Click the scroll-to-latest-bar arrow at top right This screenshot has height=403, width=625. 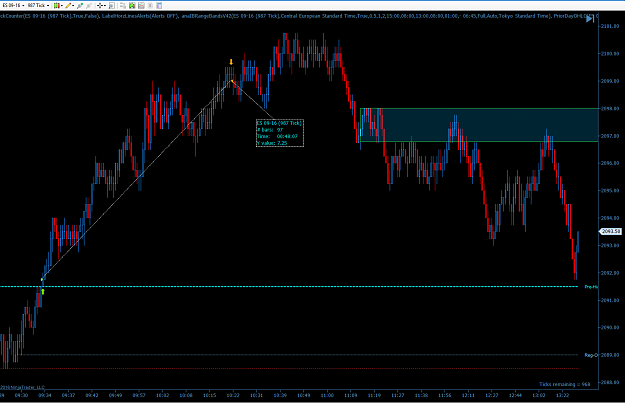pyautogui.click(x=590, y=19)
